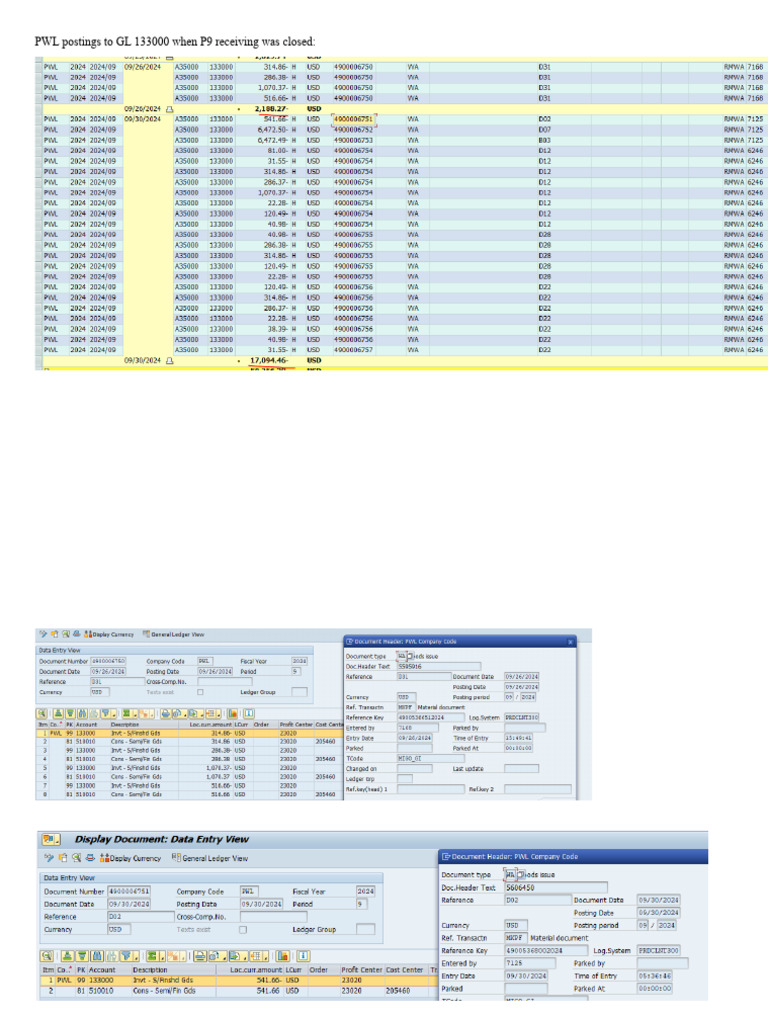Click the chart graphic icon in upper grid toolbar
The width and height of the screenshot is (768, 1024).
(x=232, y=713)
